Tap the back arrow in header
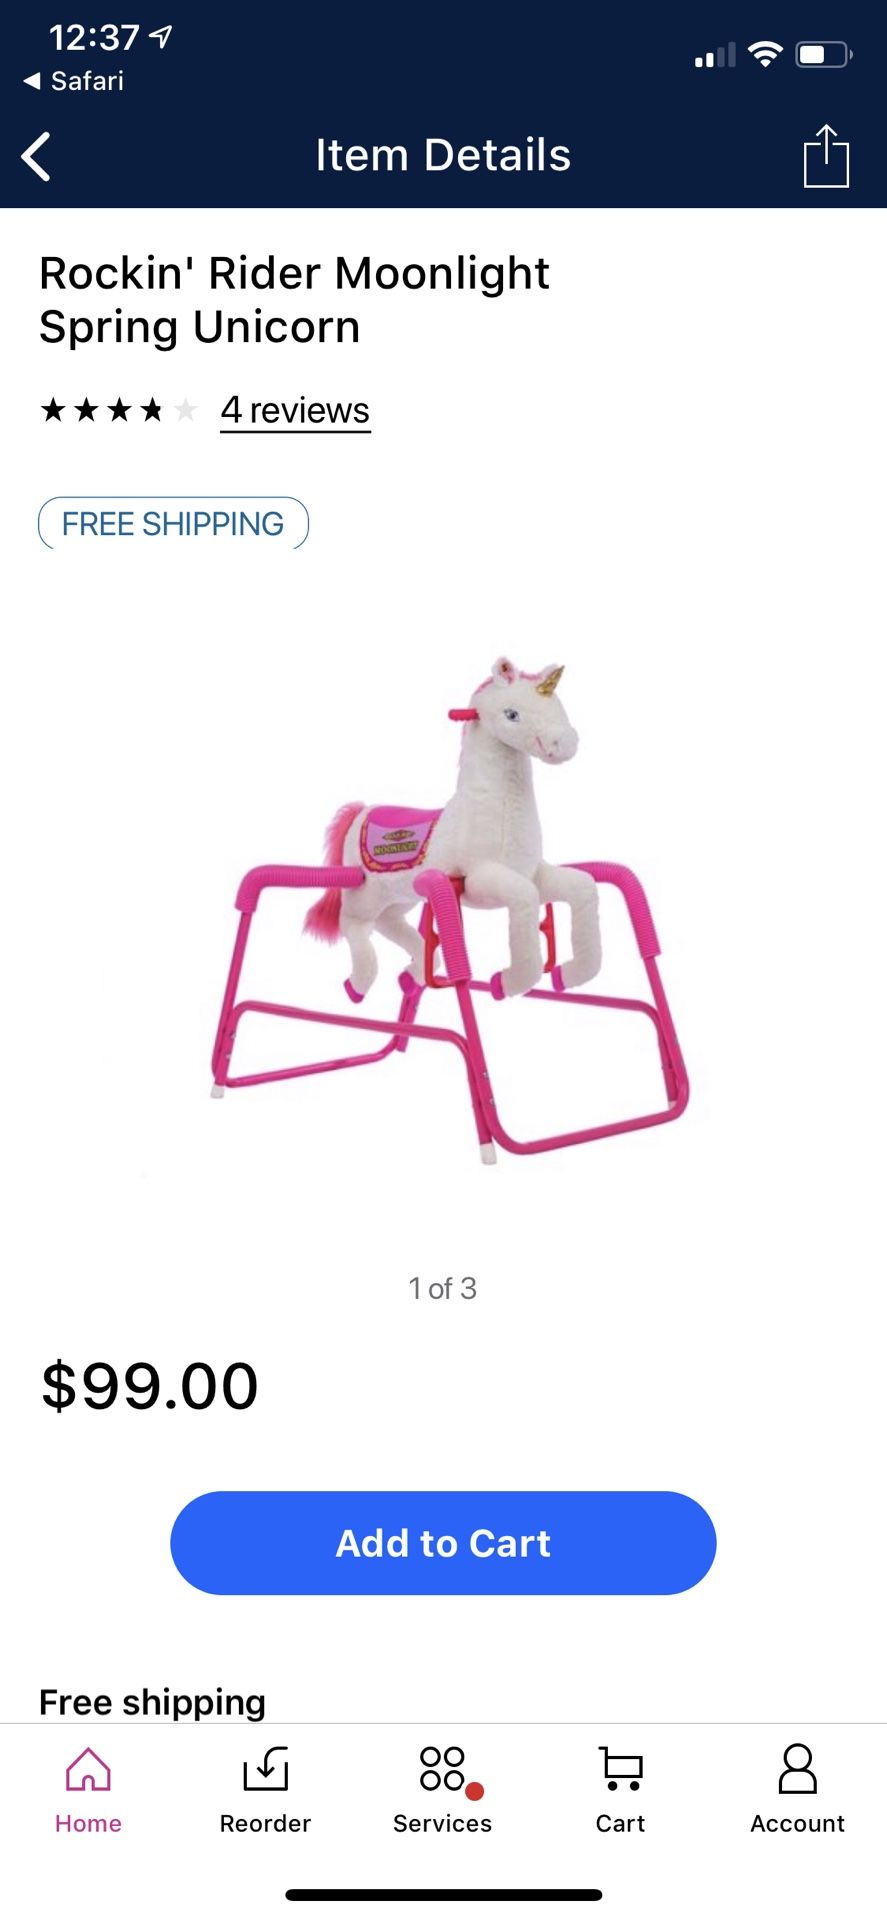The height and width of the screenshot is (1920, 887). (36, 157)
